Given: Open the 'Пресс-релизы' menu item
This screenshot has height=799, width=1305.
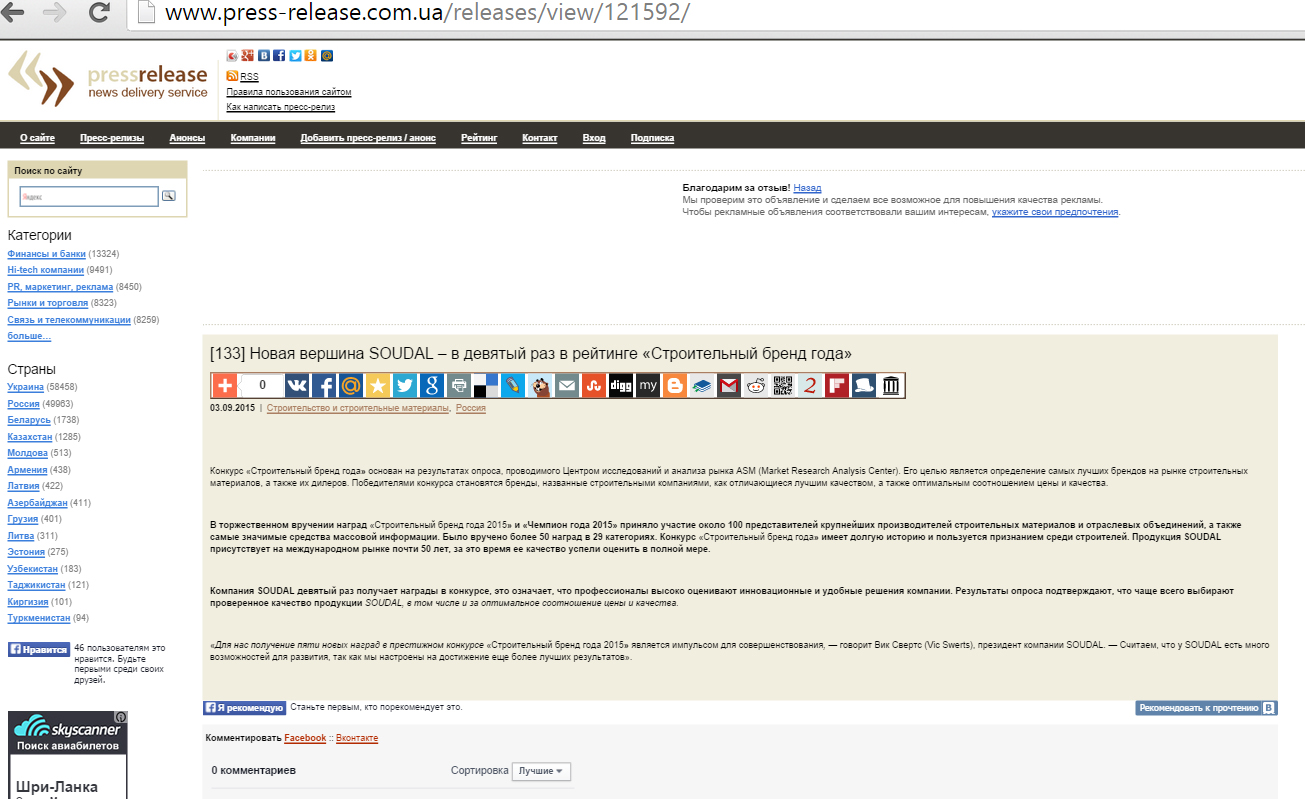Looking at the screenshot, I should click(x=112, y=138).
